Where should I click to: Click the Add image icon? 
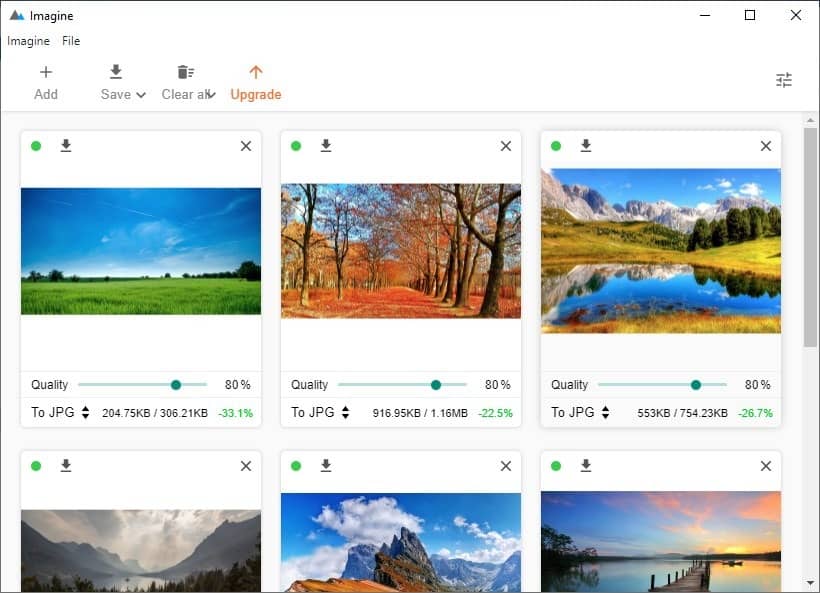coord(46,71)
